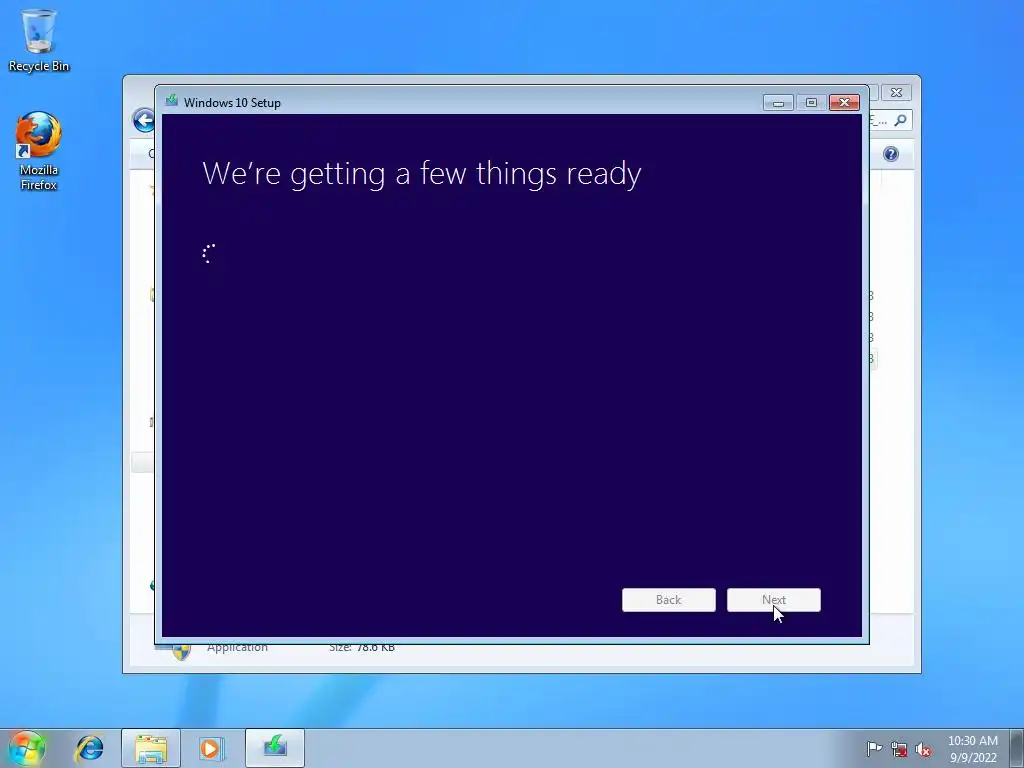This screenshot has width=1024, height=768.
Task: Close the Explorer window behind Setup
Action: click(x=896, y=93)
